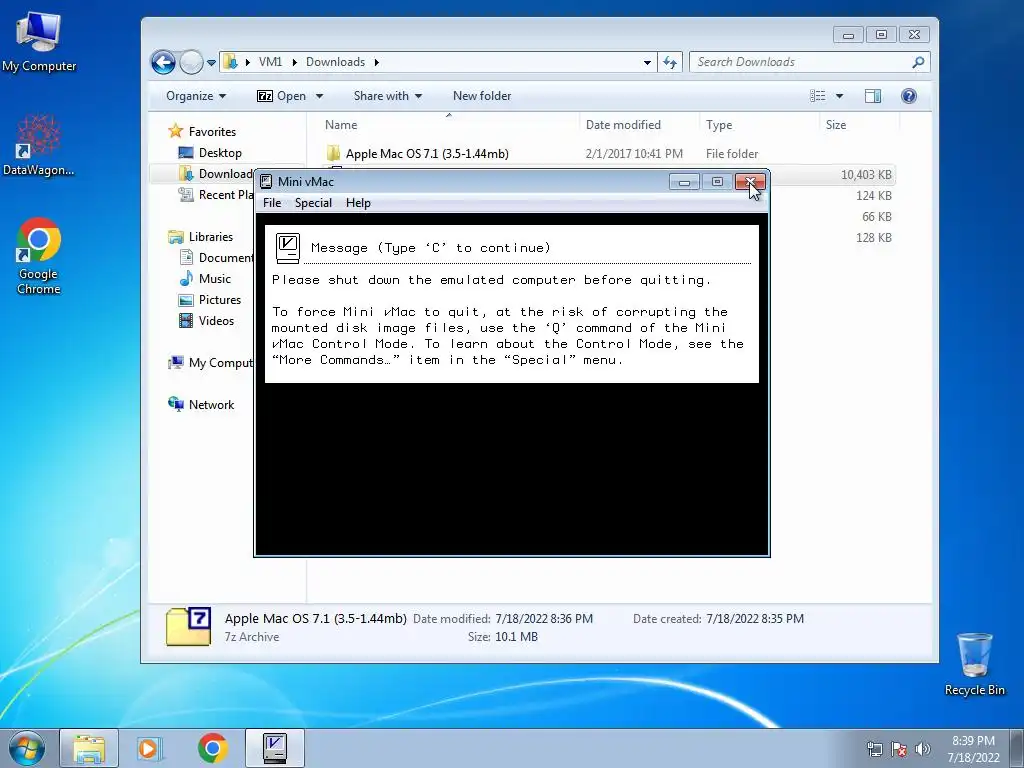Select Downloads in Favorites
The image size is (1024, 768).
[216, 174]
